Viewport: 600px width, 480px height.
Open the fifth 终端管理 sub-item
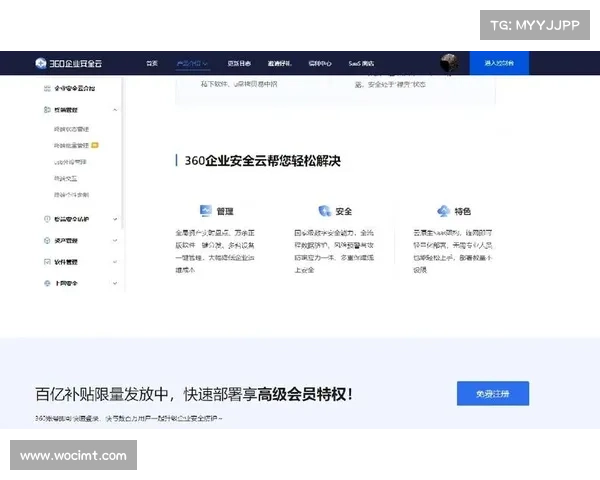pos(72,195)
